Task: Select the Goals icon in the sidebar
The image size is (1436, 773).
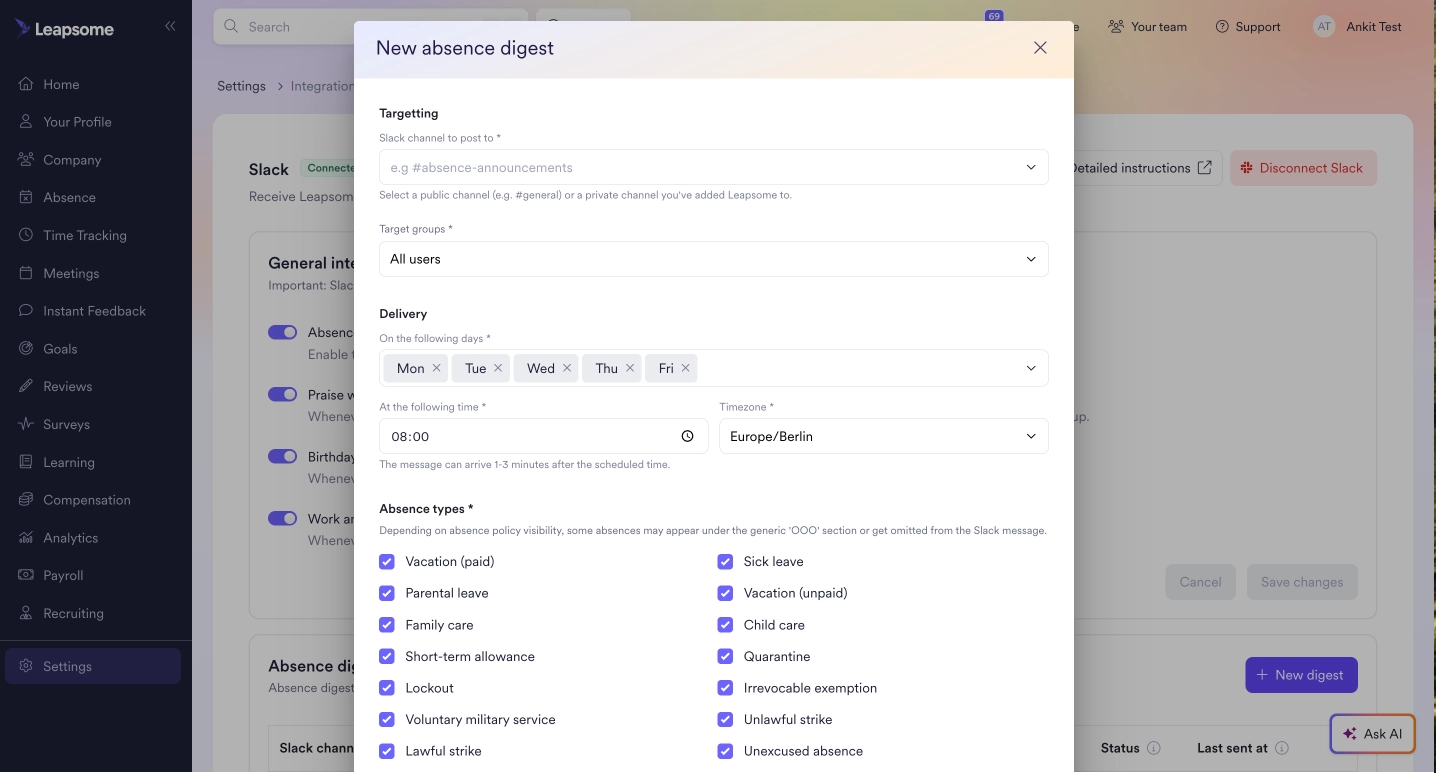Action: tap(24, 348)
